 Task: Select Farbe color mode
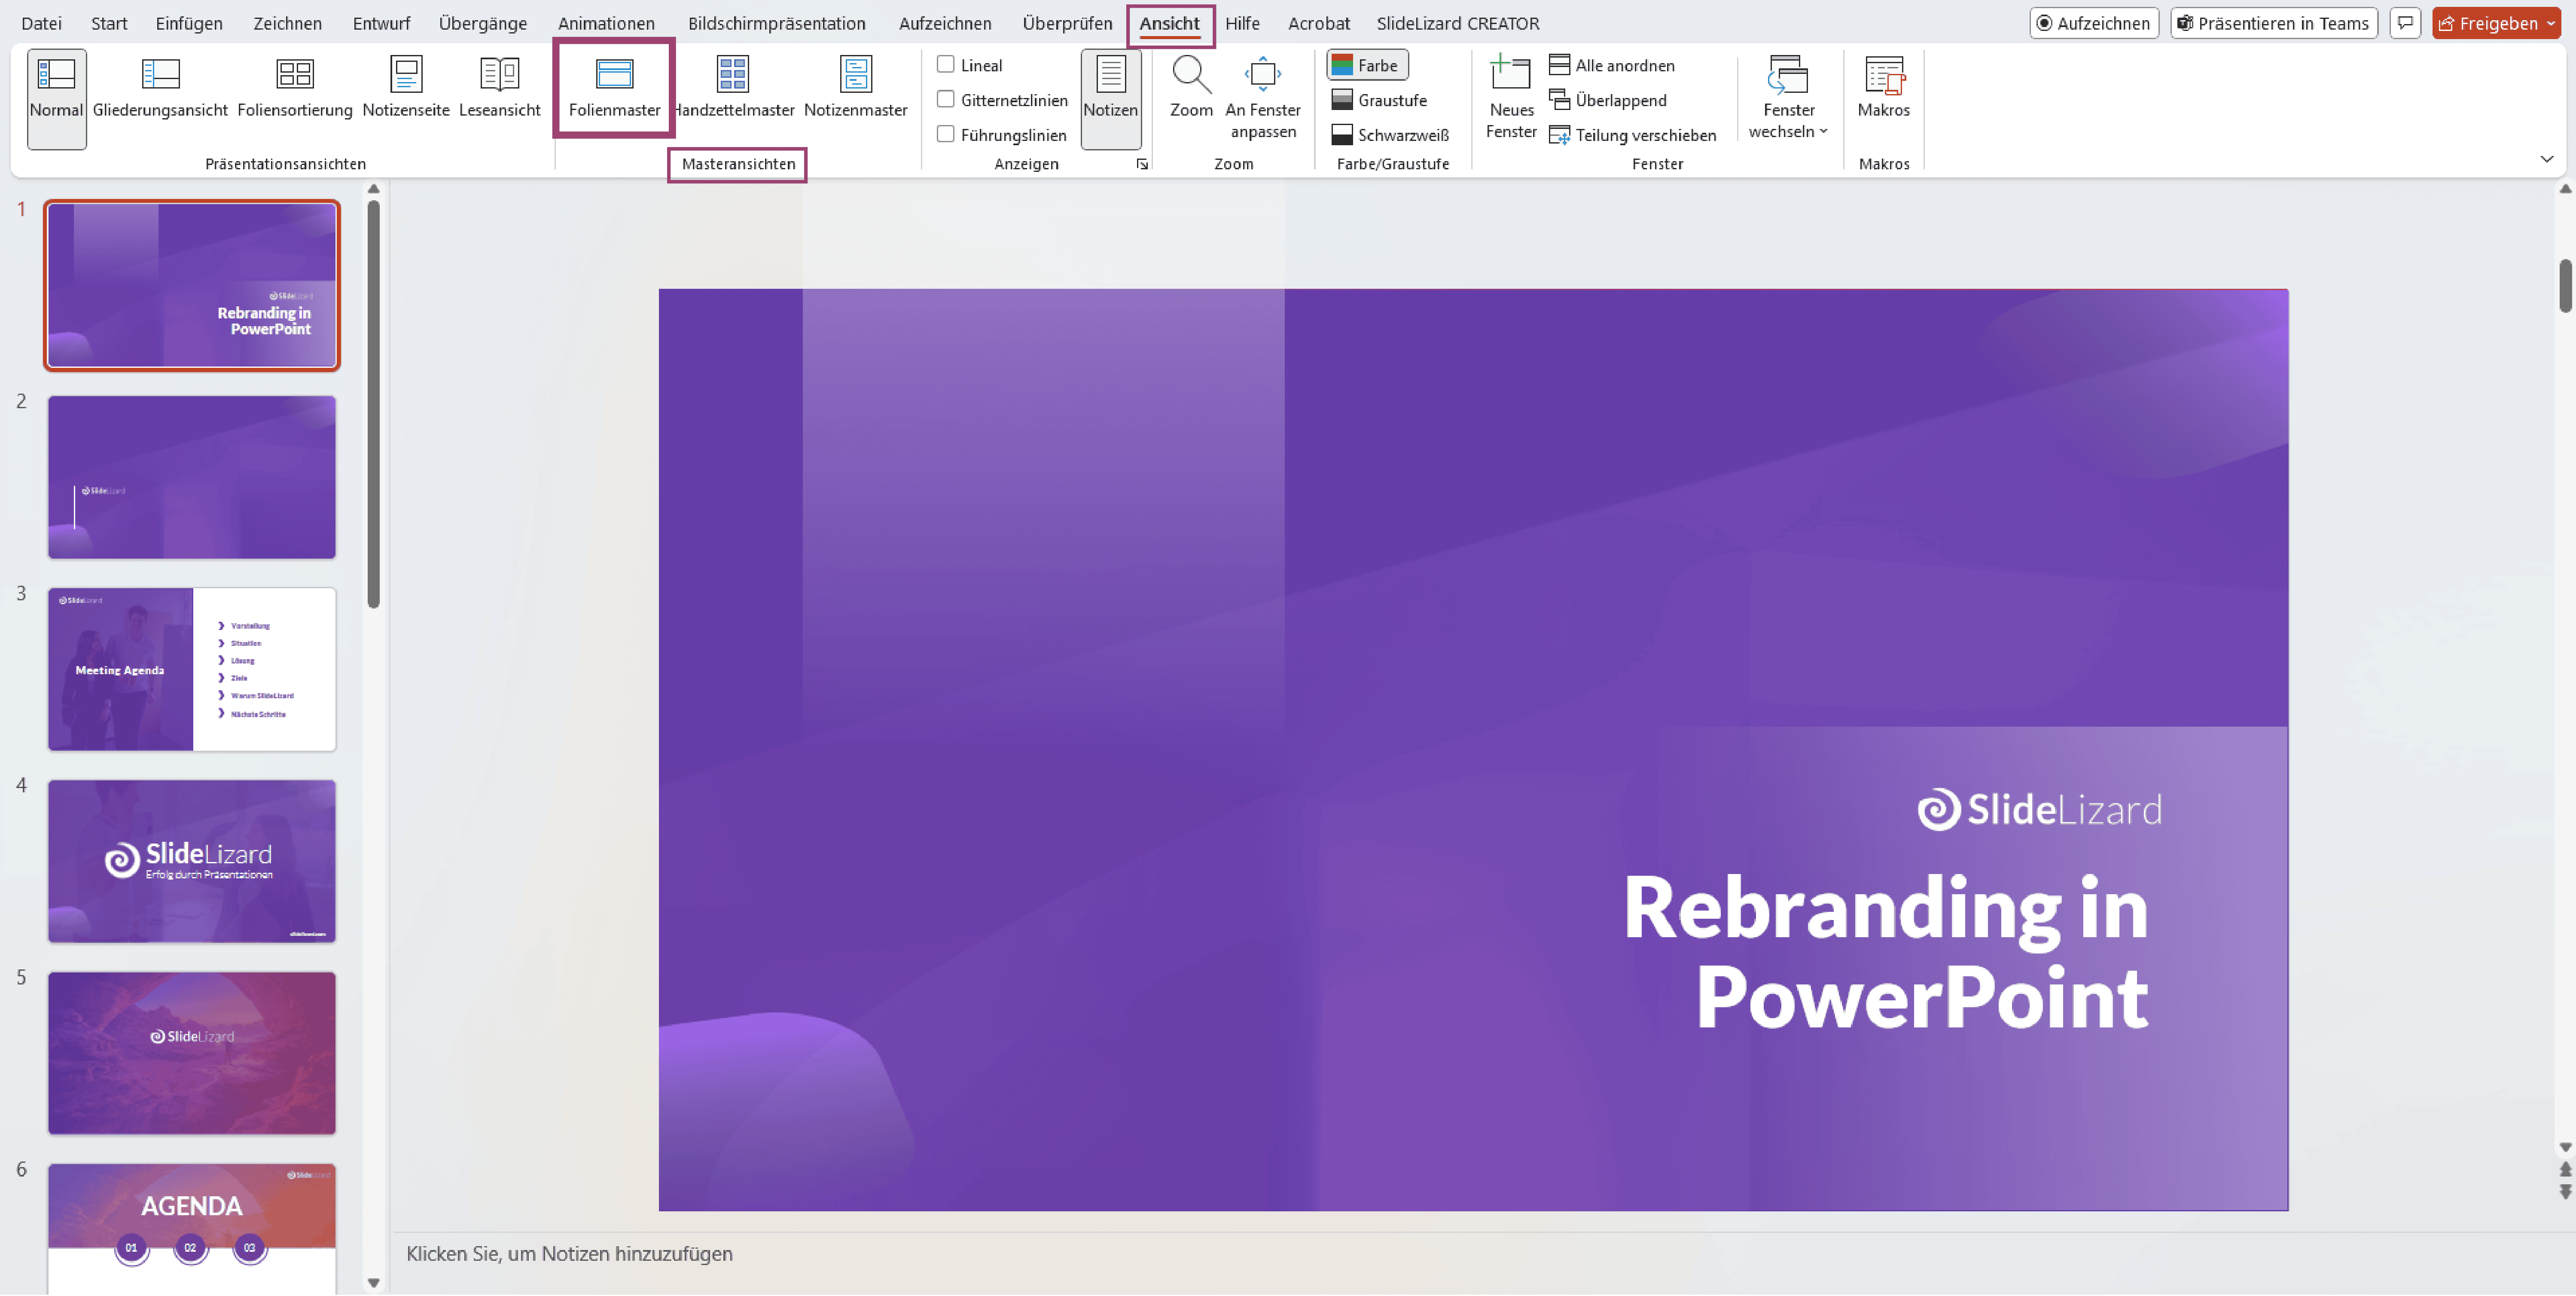pyautogui.click(x=1367, y=65)
